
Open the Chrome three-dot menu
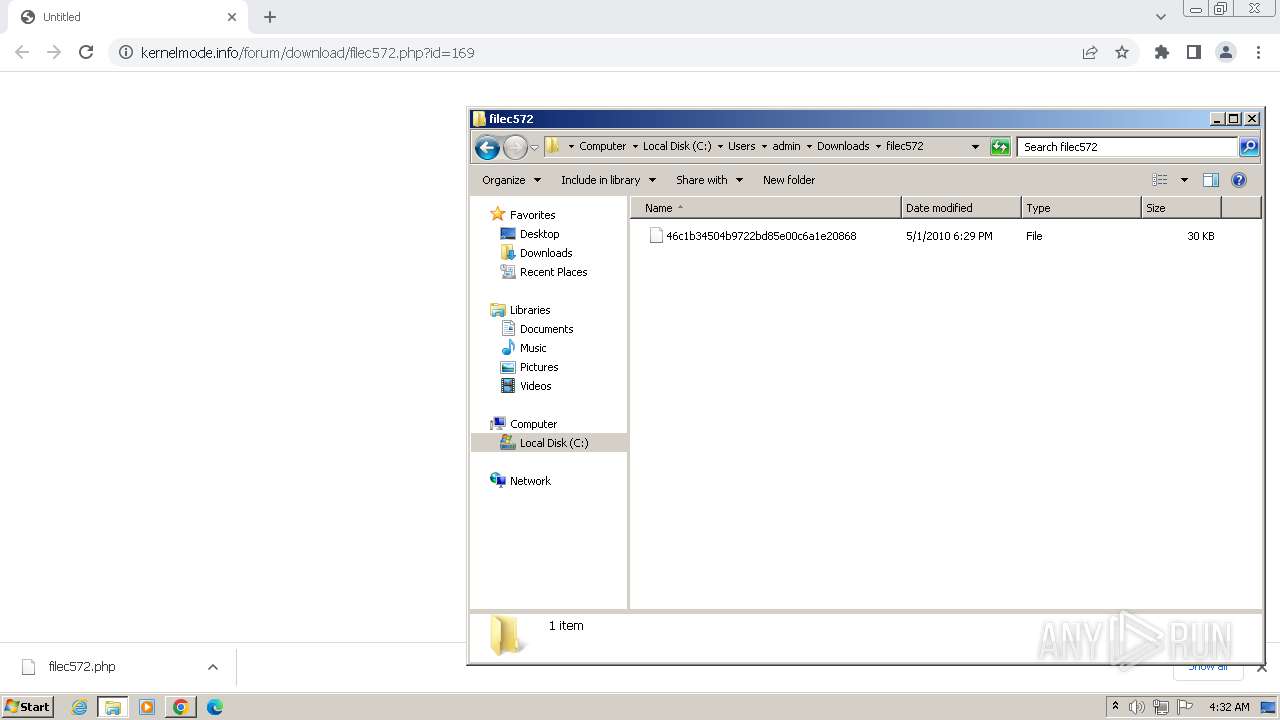1258,52
